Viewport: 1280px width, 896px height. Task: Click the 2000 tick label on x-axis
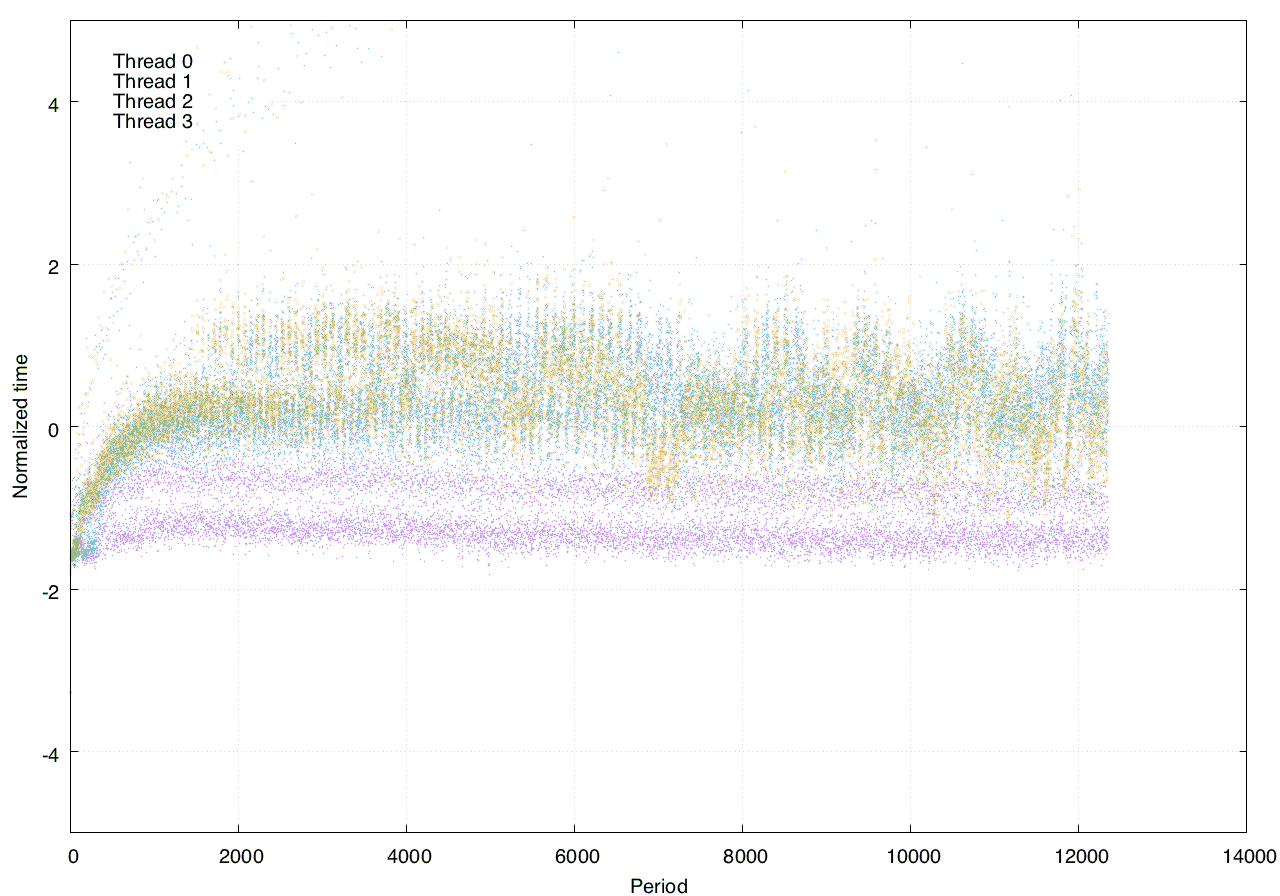238,856
